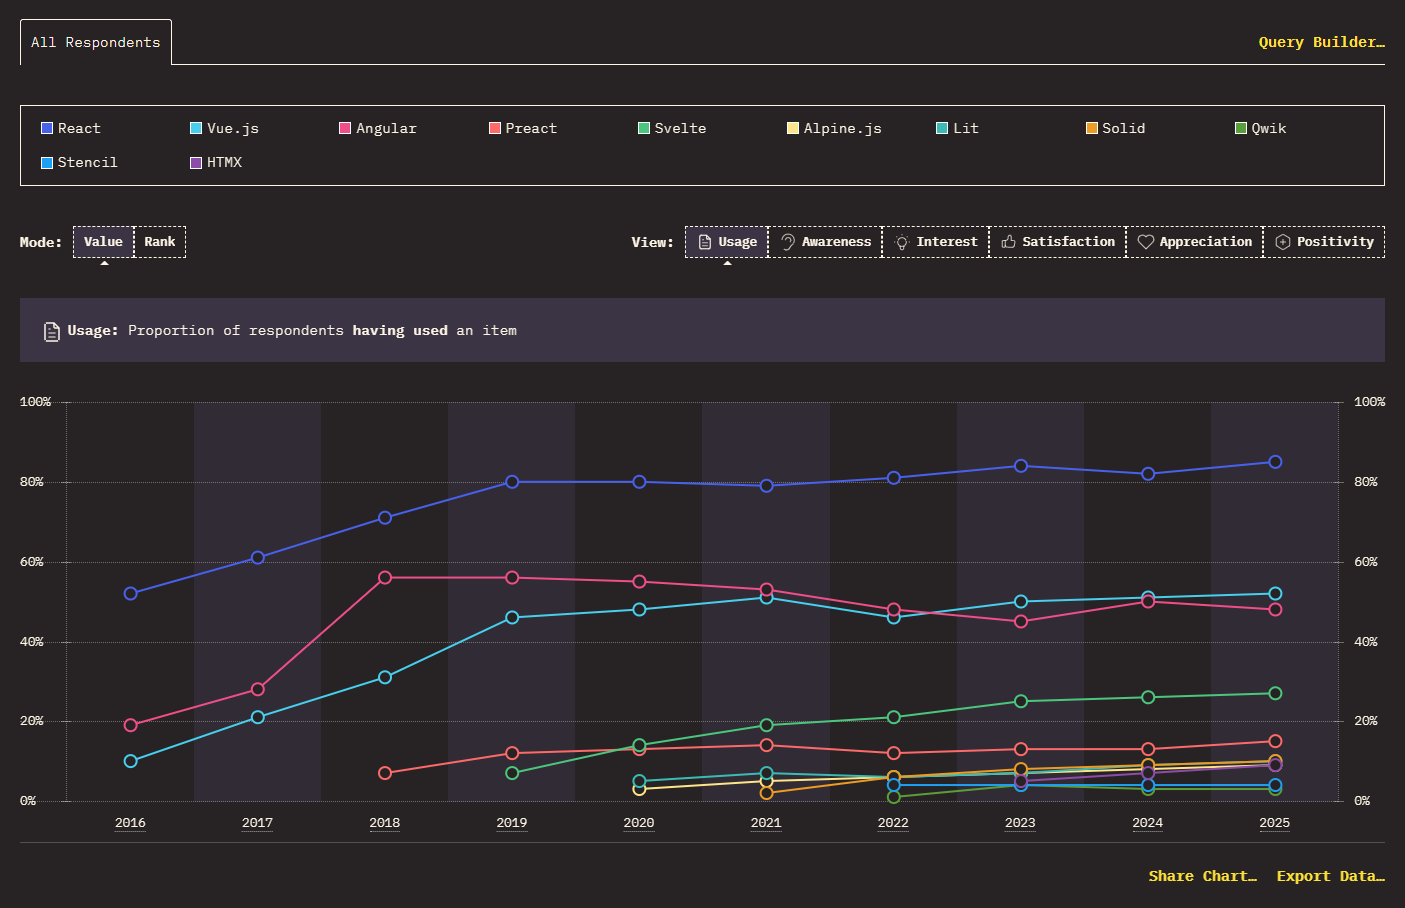Click the Positivity plus-circle icon

point(1283,242)
